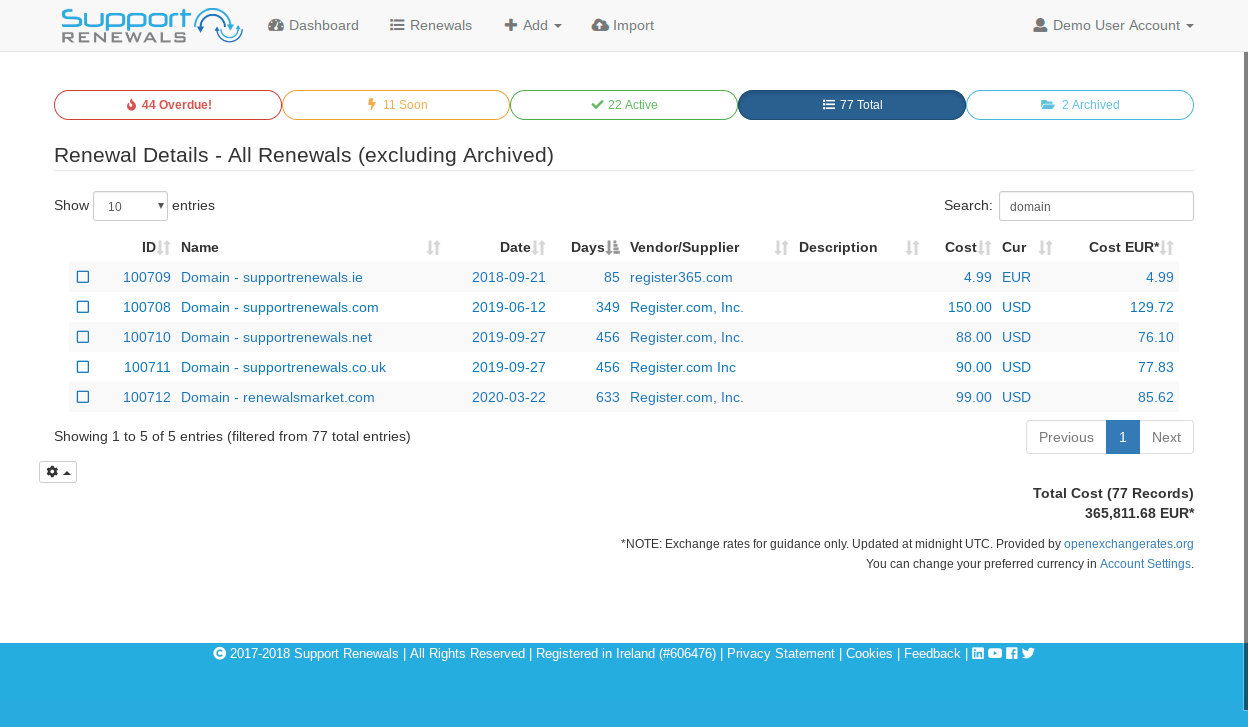Filter by 11 Soon renewals
Image resolution: width=1248 pixels, height=727 pixels.
pos(396,105)
